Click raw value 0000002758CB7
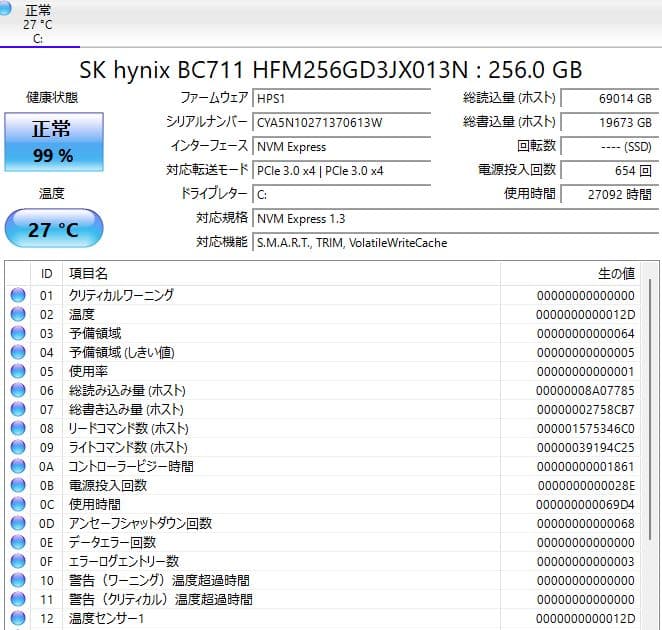The width and height of the screenshot is (662, 630). coord(586,410)
